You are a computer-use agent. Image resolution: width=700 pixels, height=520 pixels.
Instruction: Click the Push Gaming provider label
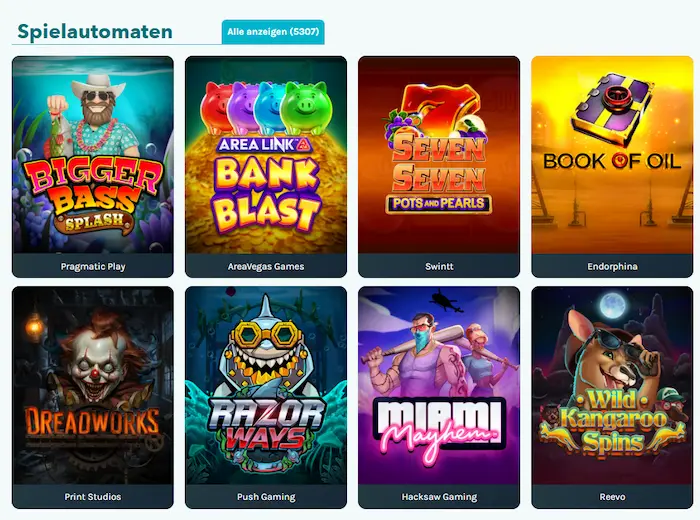266,497
